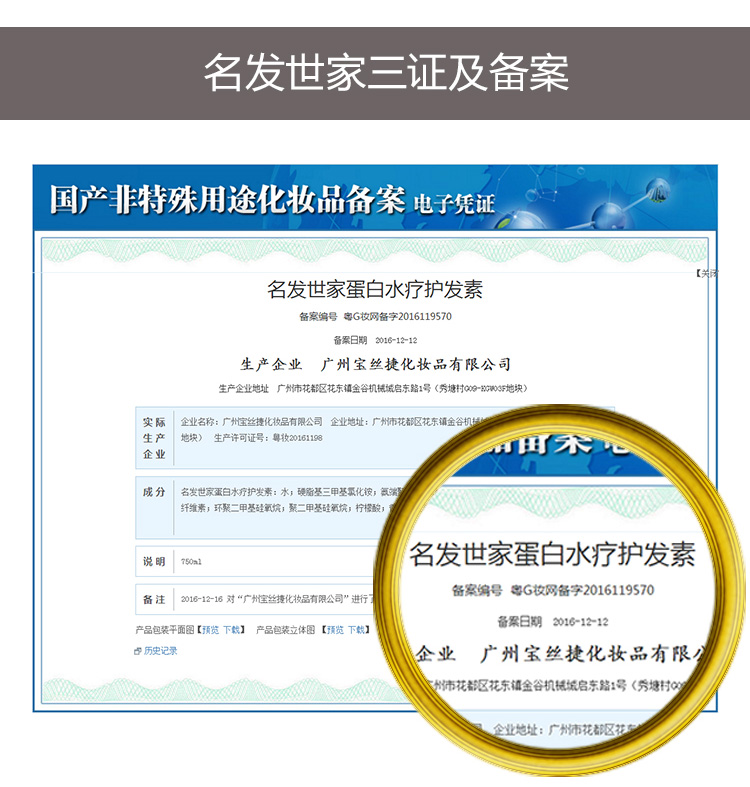Viewport: 750px width, 787px height.
Task: Click the 名发世家三证及备案 page header
Action: coord(386,73)
